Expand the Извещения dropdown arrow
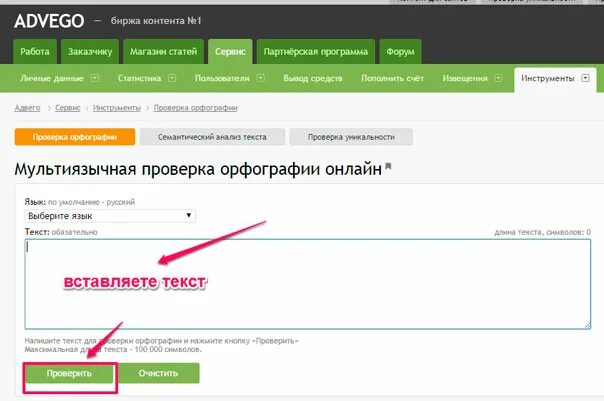604x401 pixels. pos(498,78)
